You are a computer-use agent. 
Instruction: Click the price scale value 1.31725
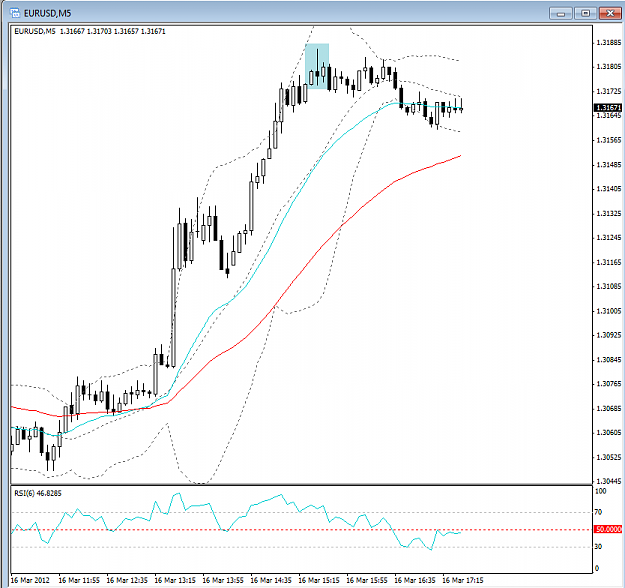[609, 91]
